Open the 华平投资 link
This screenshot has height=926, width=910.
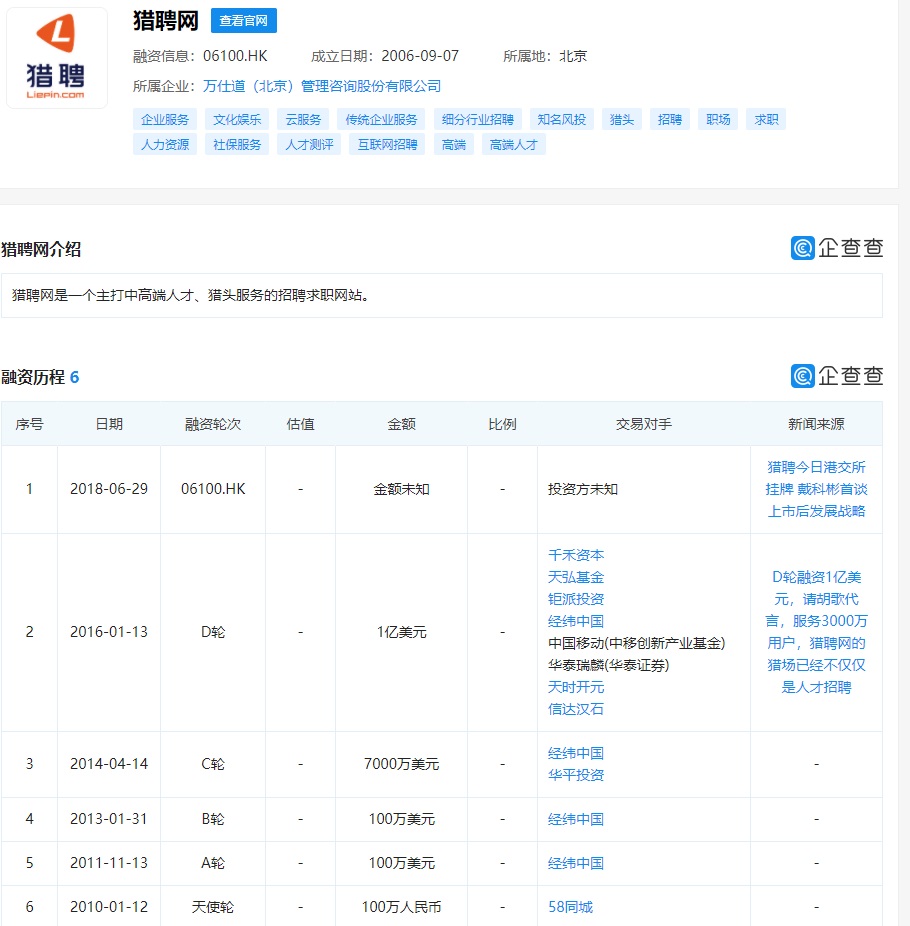coord(576,774)
